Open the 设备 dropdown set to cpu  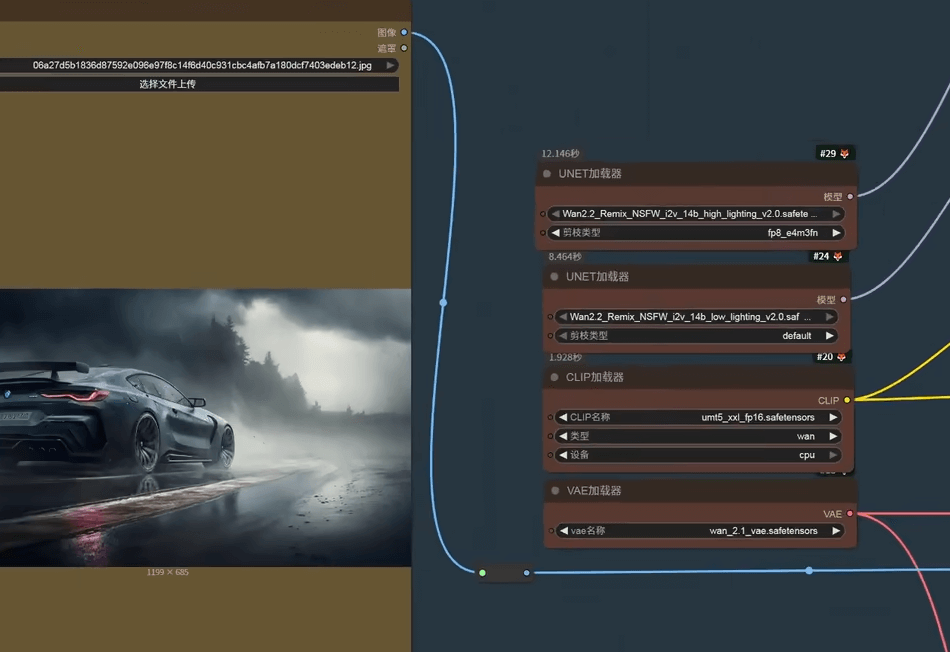click(698, 454)
